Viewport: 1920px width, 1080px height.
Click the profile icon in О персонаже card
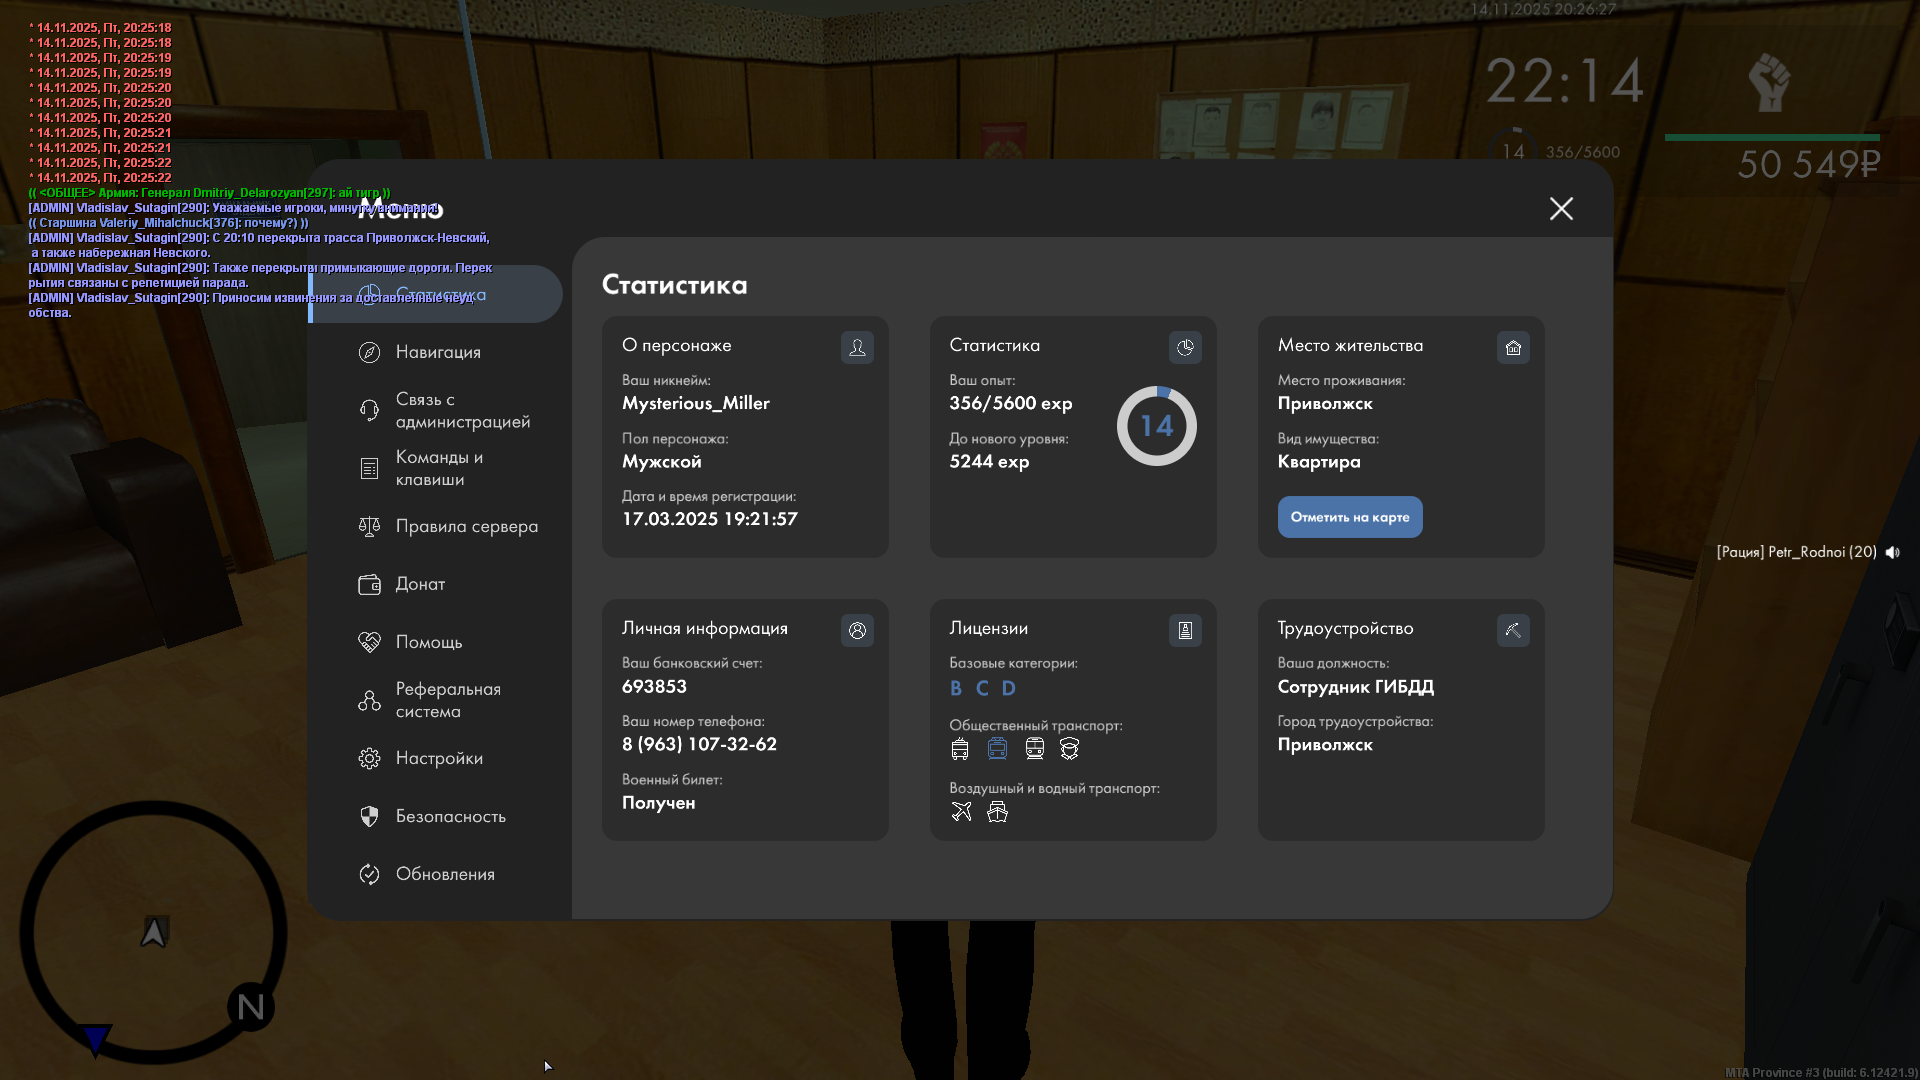tap(857, 347)
